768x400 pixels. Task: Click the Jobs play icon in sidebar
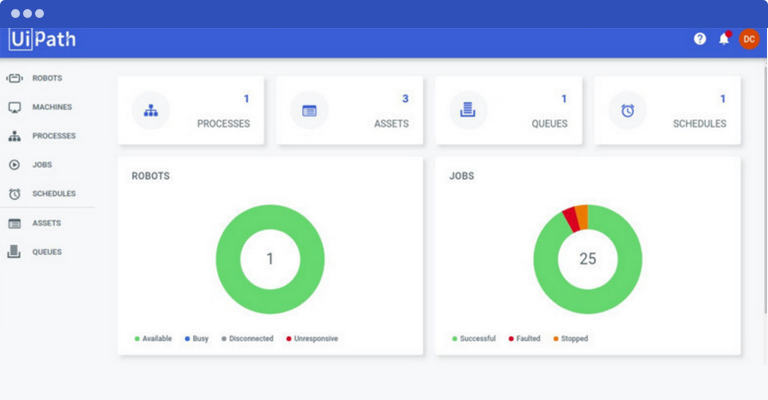pyautogui.click(x=14, y=165)
